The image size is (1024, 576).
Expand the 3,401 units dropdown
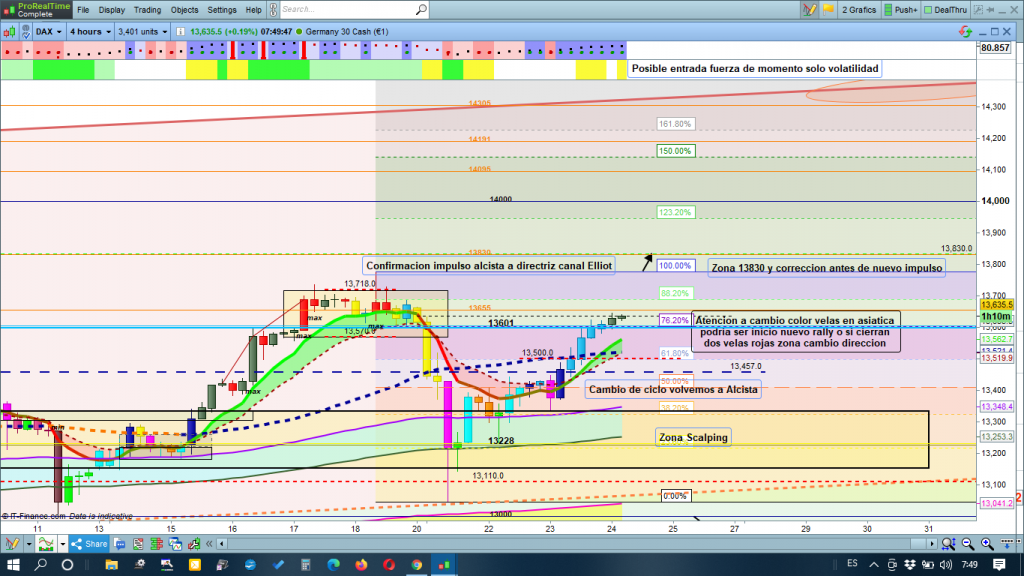point(141,31)
